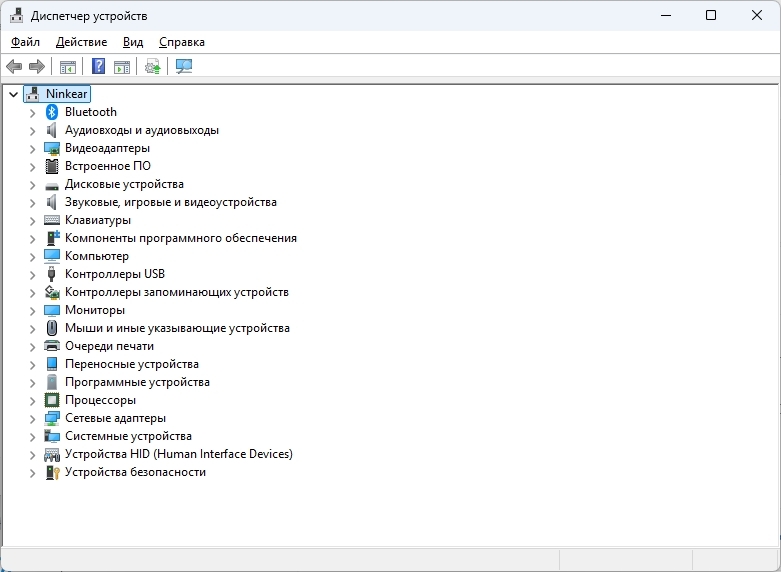Select the Встроенное ПО label
This screenshot has height=572, width=781.
[x=108, y=166]
